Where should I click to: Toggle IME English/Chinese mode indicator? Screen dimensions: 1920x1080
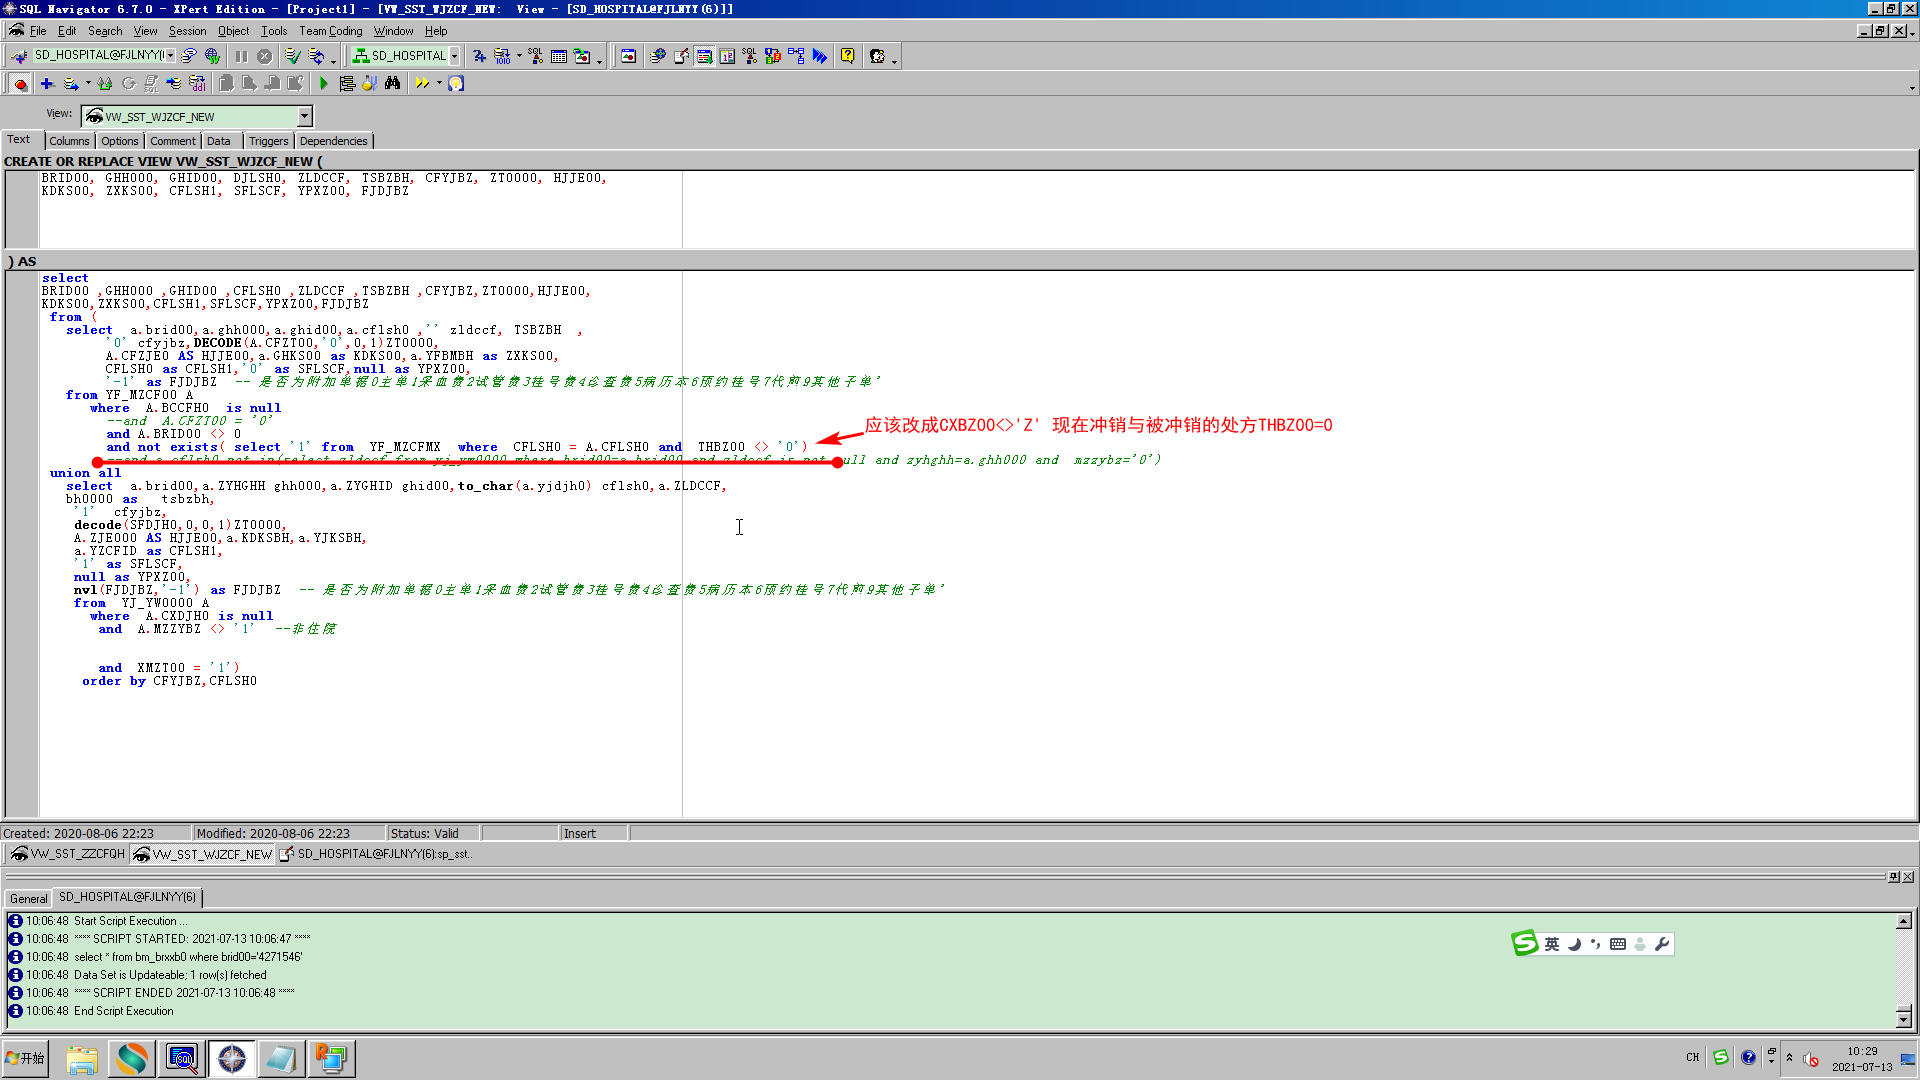(1551, 944)
